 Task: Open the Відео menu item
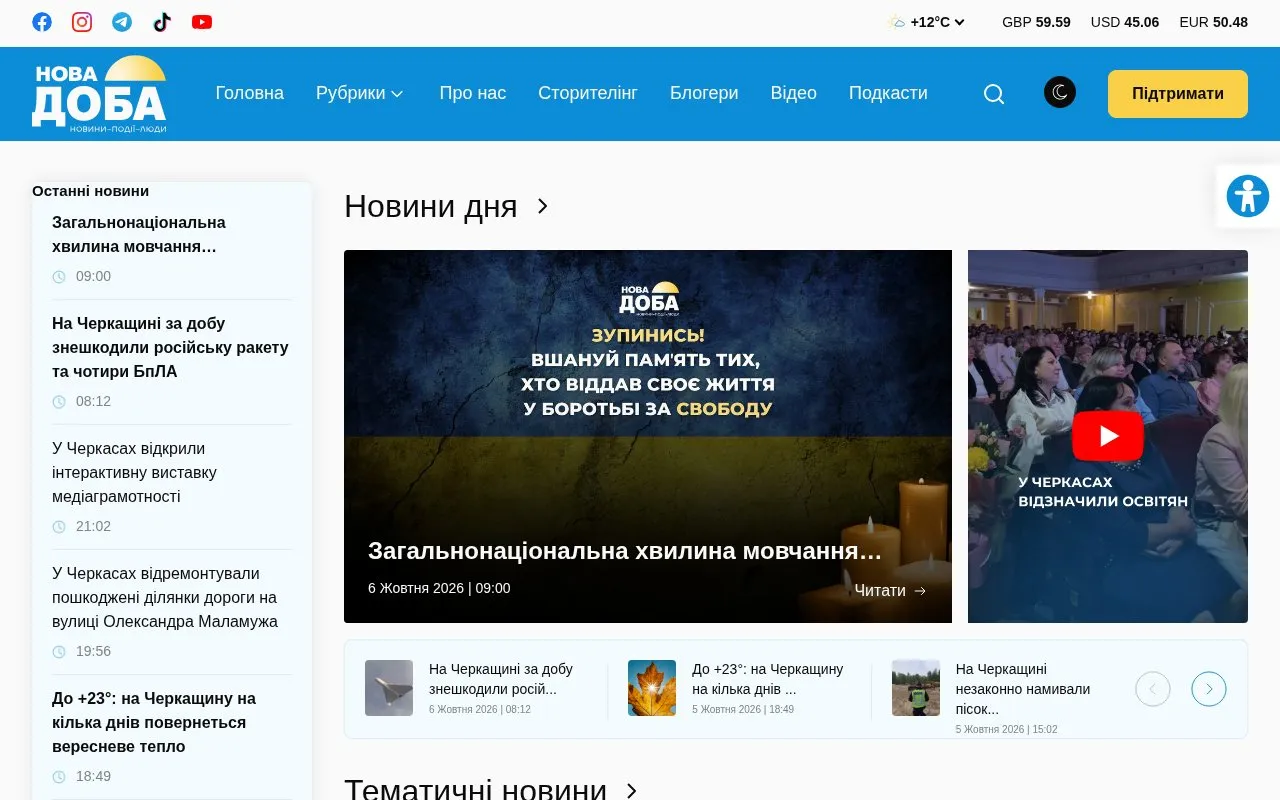(794, 93)
